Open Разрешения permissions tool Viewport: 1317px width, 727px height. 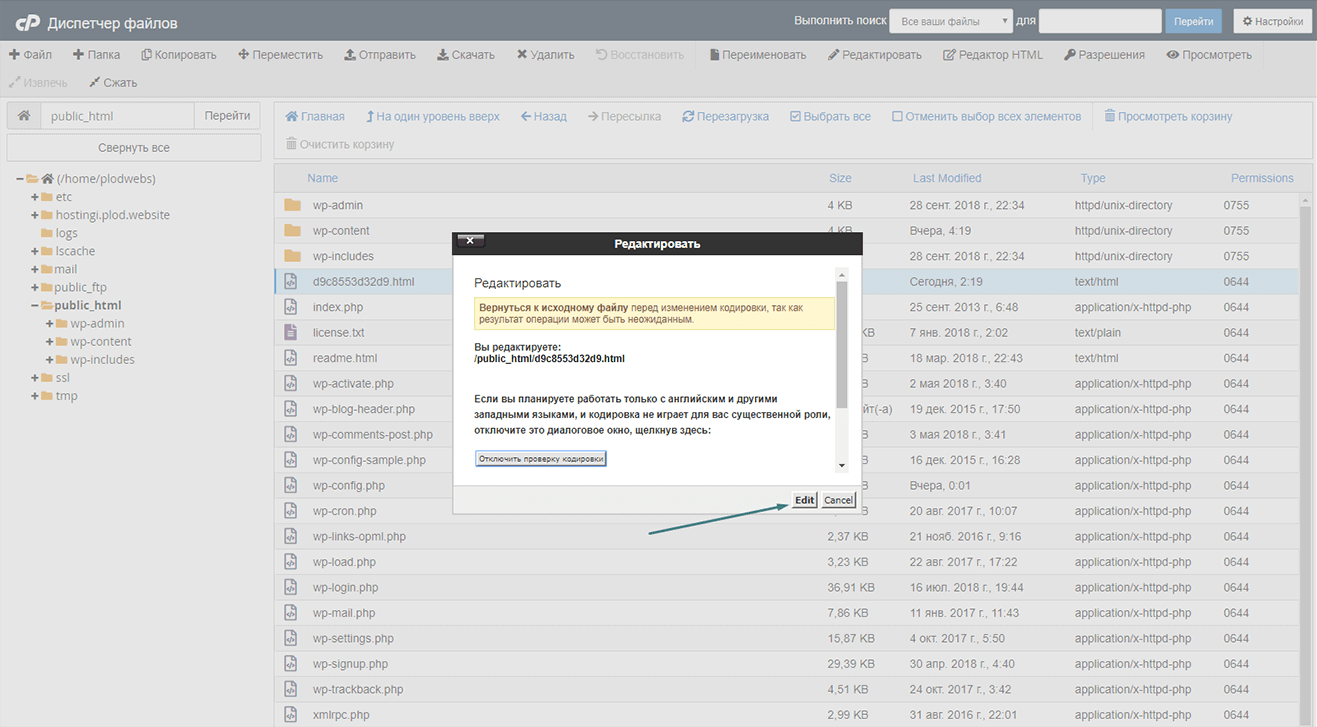coord(1105,55)
